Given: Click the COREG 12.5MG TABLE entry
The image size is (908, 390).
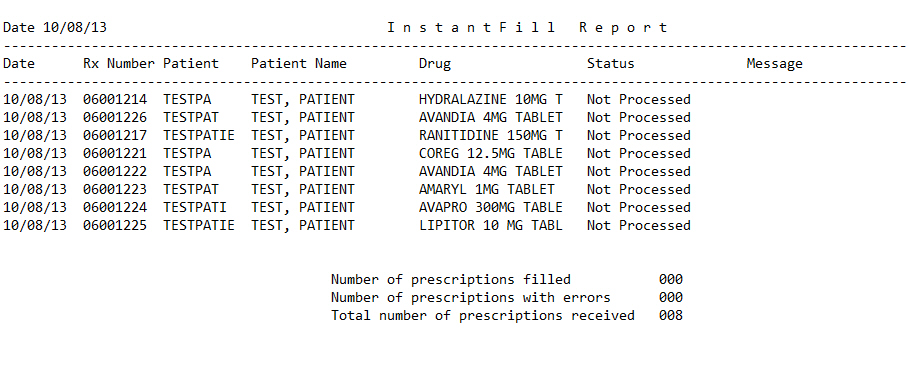Looking at the screenshot, I should point(490,154).
